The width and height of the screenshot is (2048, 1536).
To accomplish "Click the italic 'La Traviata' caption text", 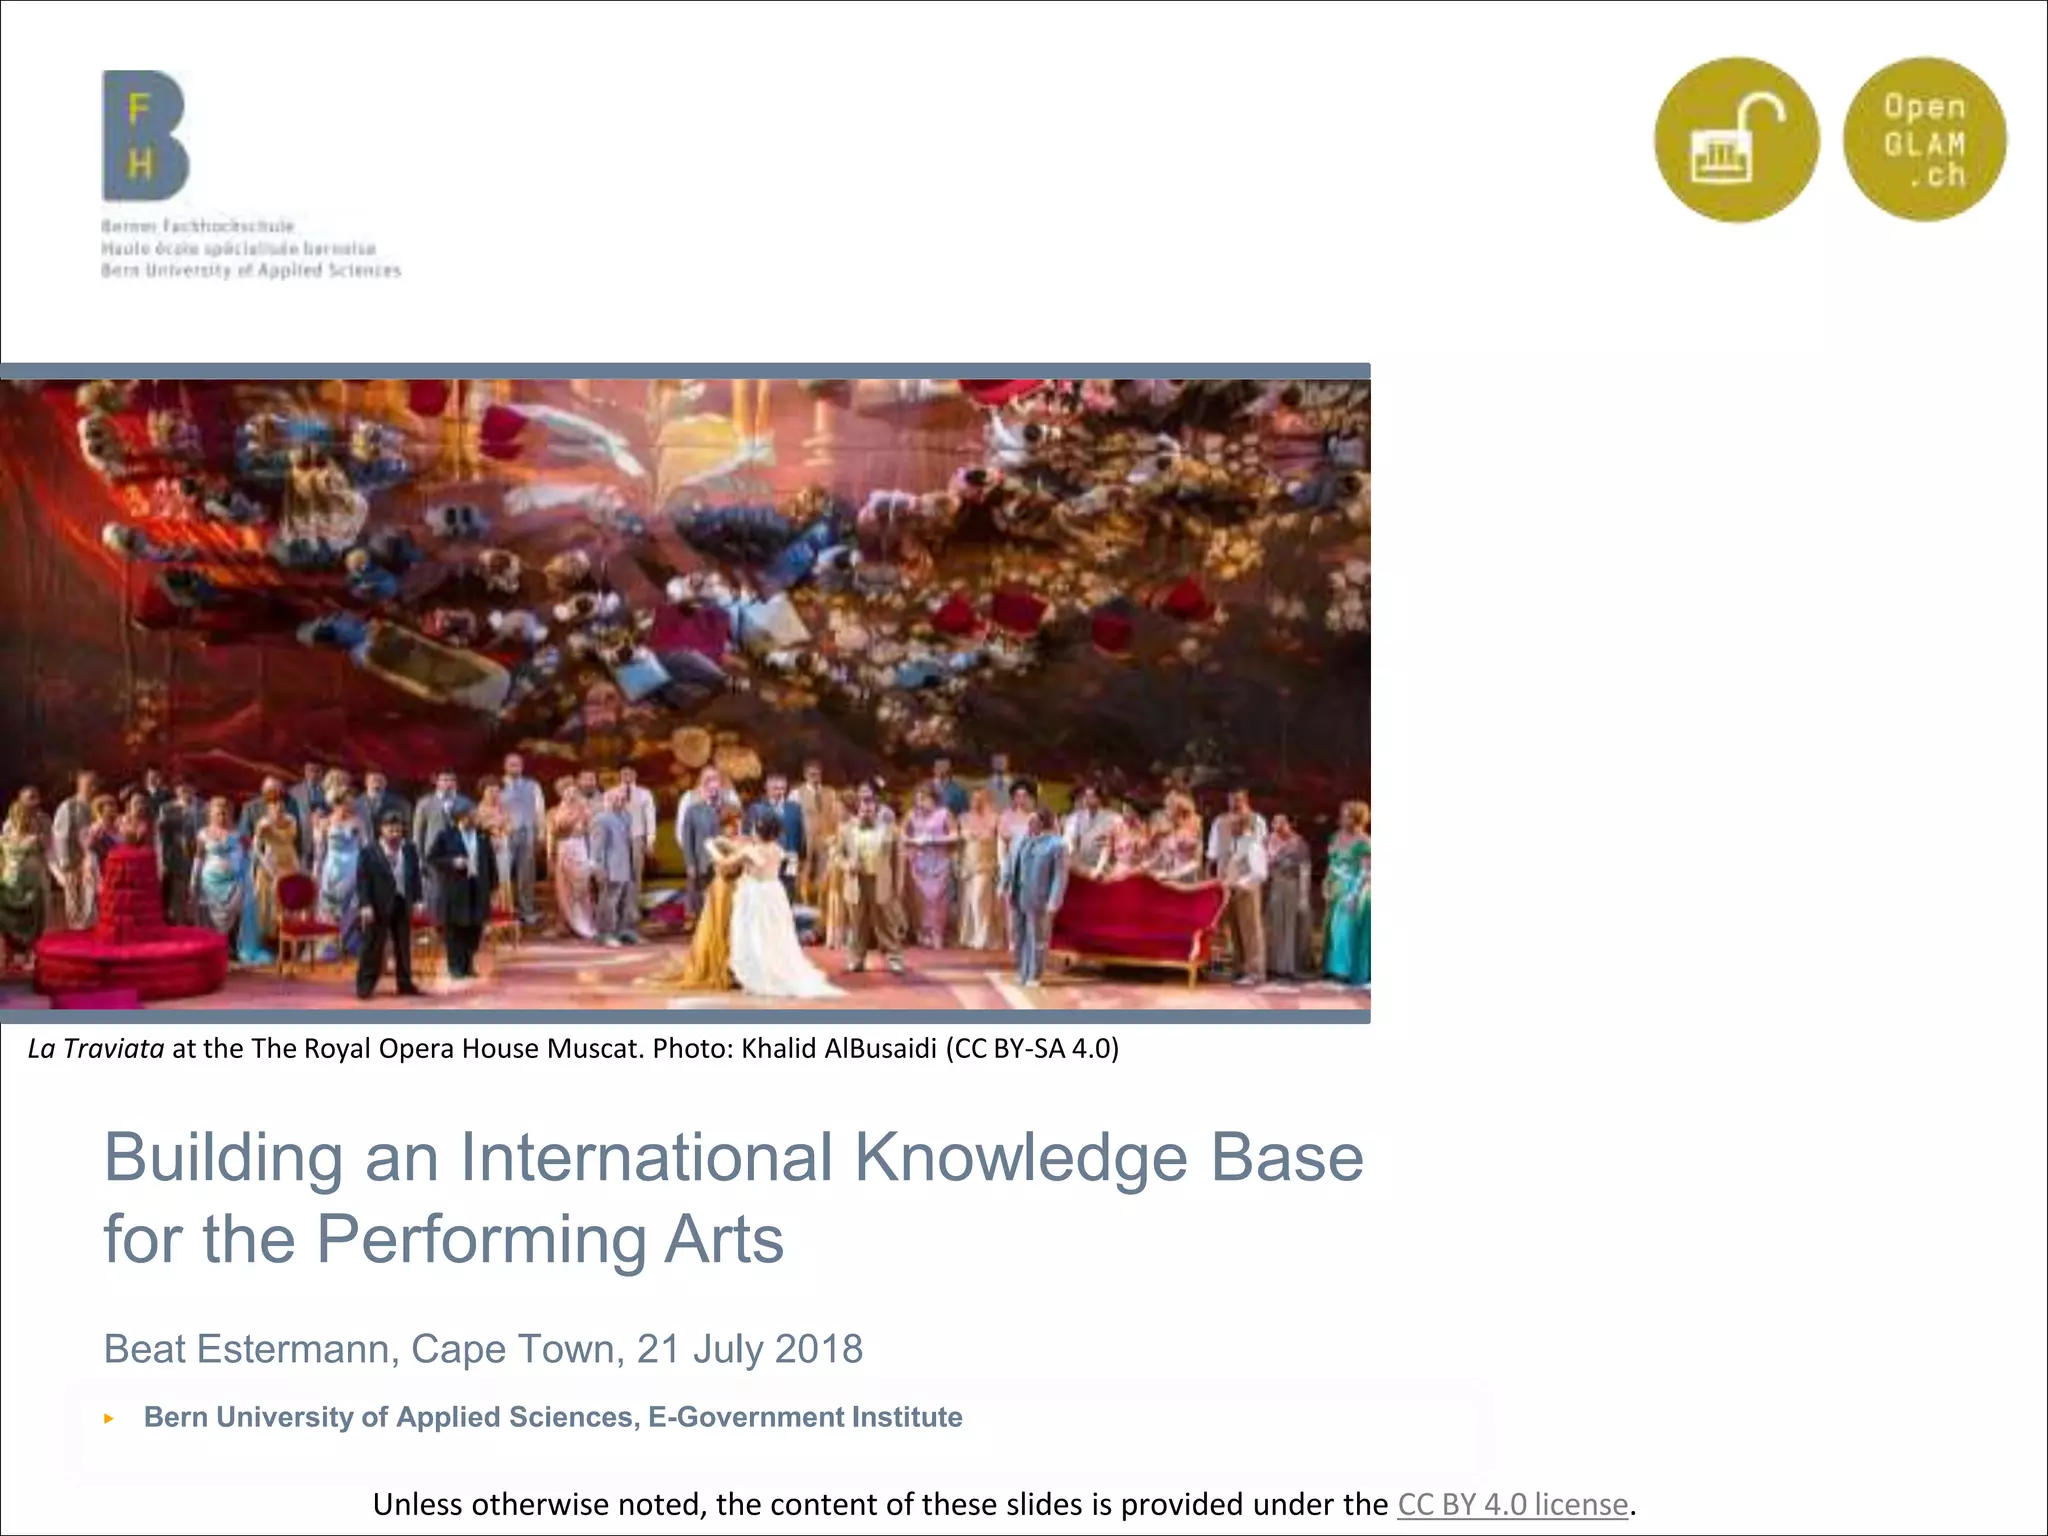I will [x=96, y=1048].
